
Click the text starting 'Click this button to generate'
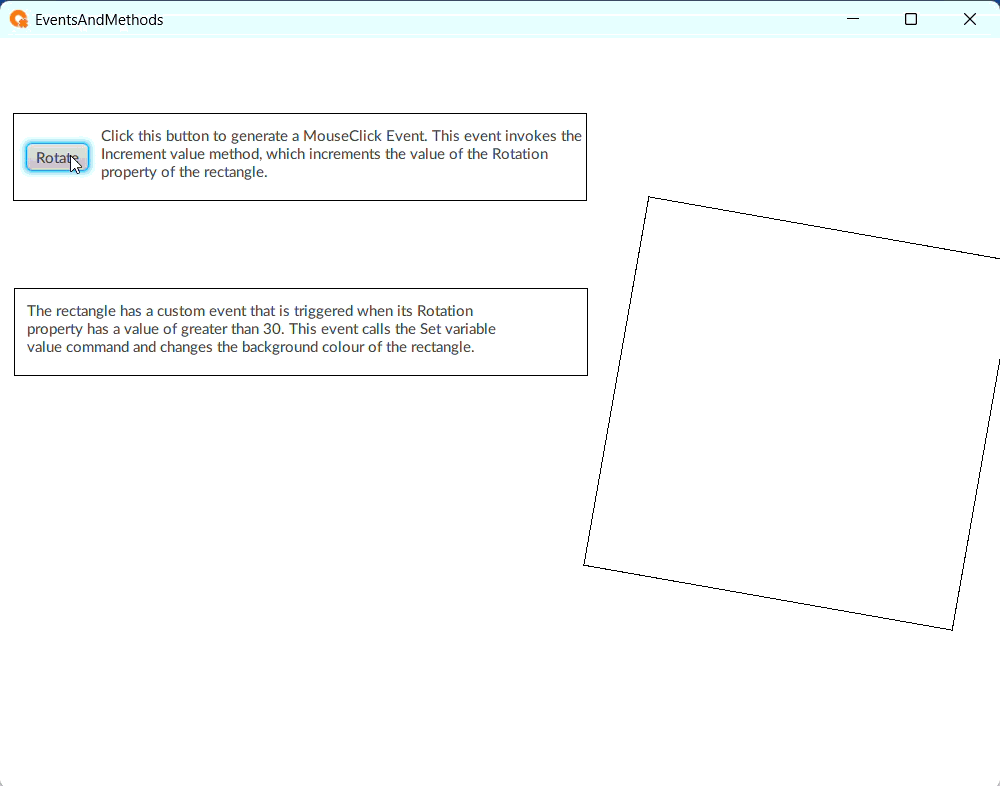coord(341,154)
